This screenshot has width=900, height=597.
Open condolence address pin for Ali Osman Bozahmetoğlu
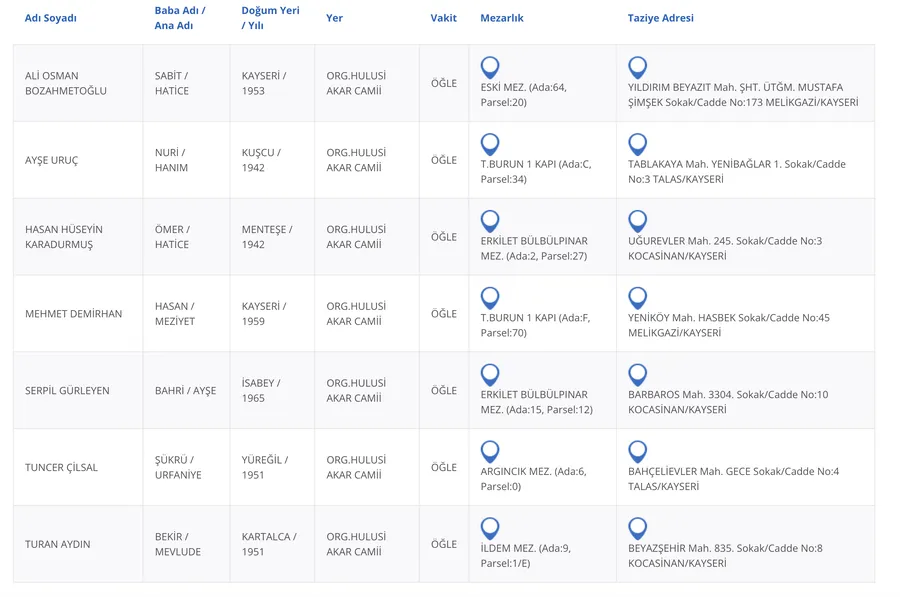(x=637, y=68)
